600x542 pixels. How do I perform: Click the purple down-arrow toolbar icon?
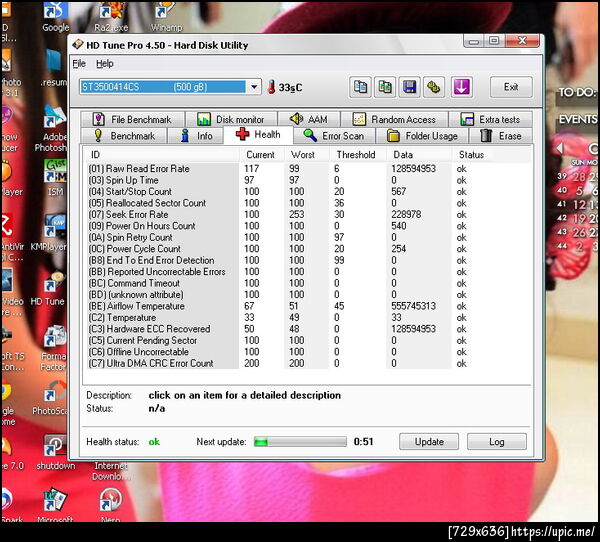tap(461, 87)
